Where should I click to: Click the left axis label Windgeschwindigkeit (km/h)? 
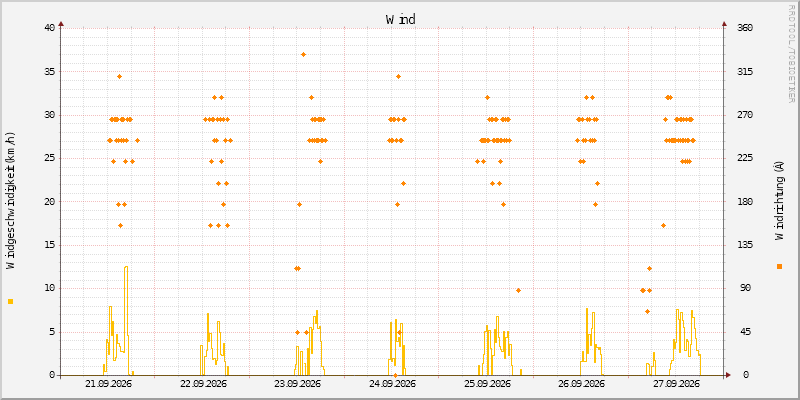click(x=10, y=200)
